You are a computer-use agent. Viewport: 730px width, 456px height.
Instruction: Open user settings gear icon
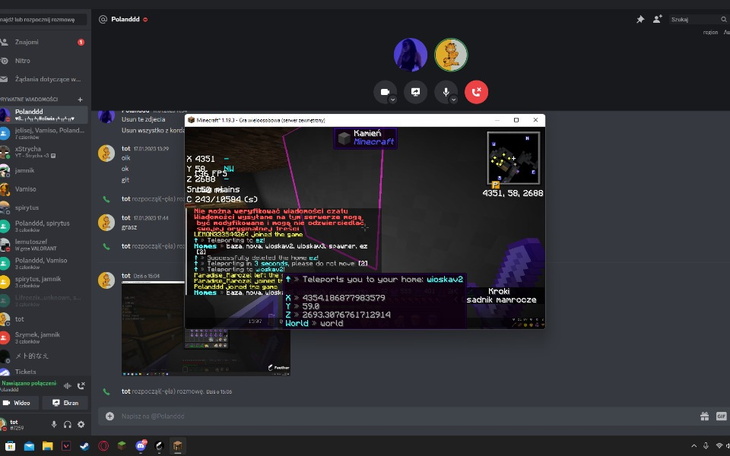point(81,425)
